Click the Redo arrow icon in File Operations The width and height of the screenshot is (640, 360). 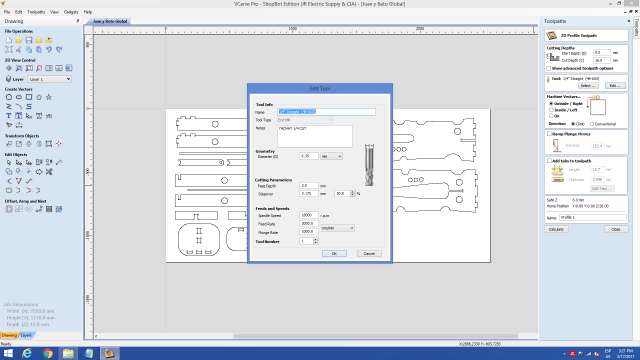[59, 49]
